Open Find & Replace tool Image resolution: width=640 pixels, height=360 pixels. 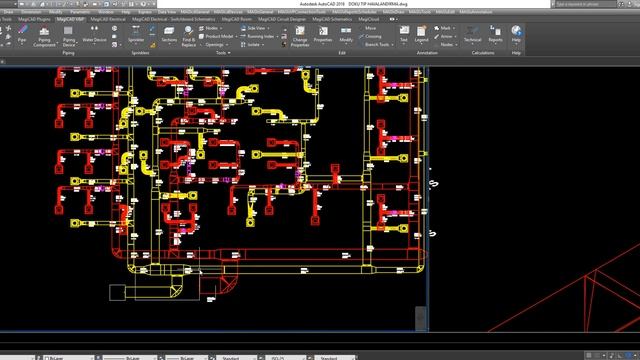[x=189, y=36]
